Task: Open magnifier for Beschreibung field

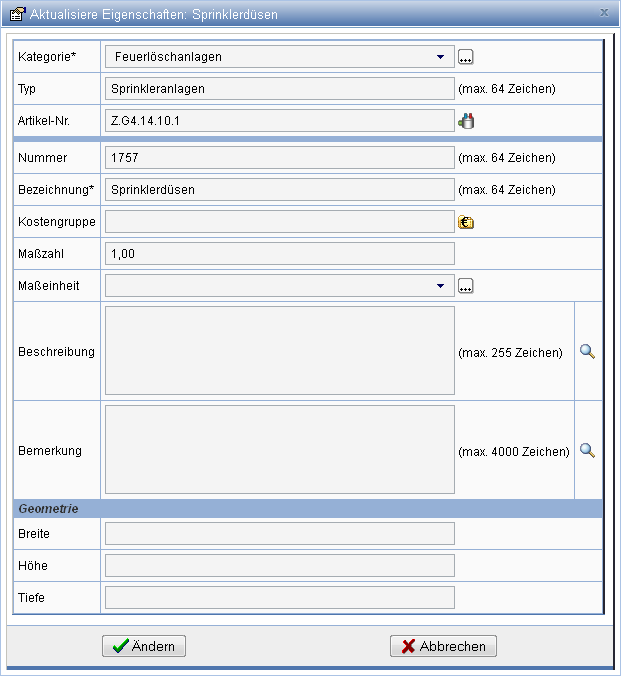Action: 587,352
